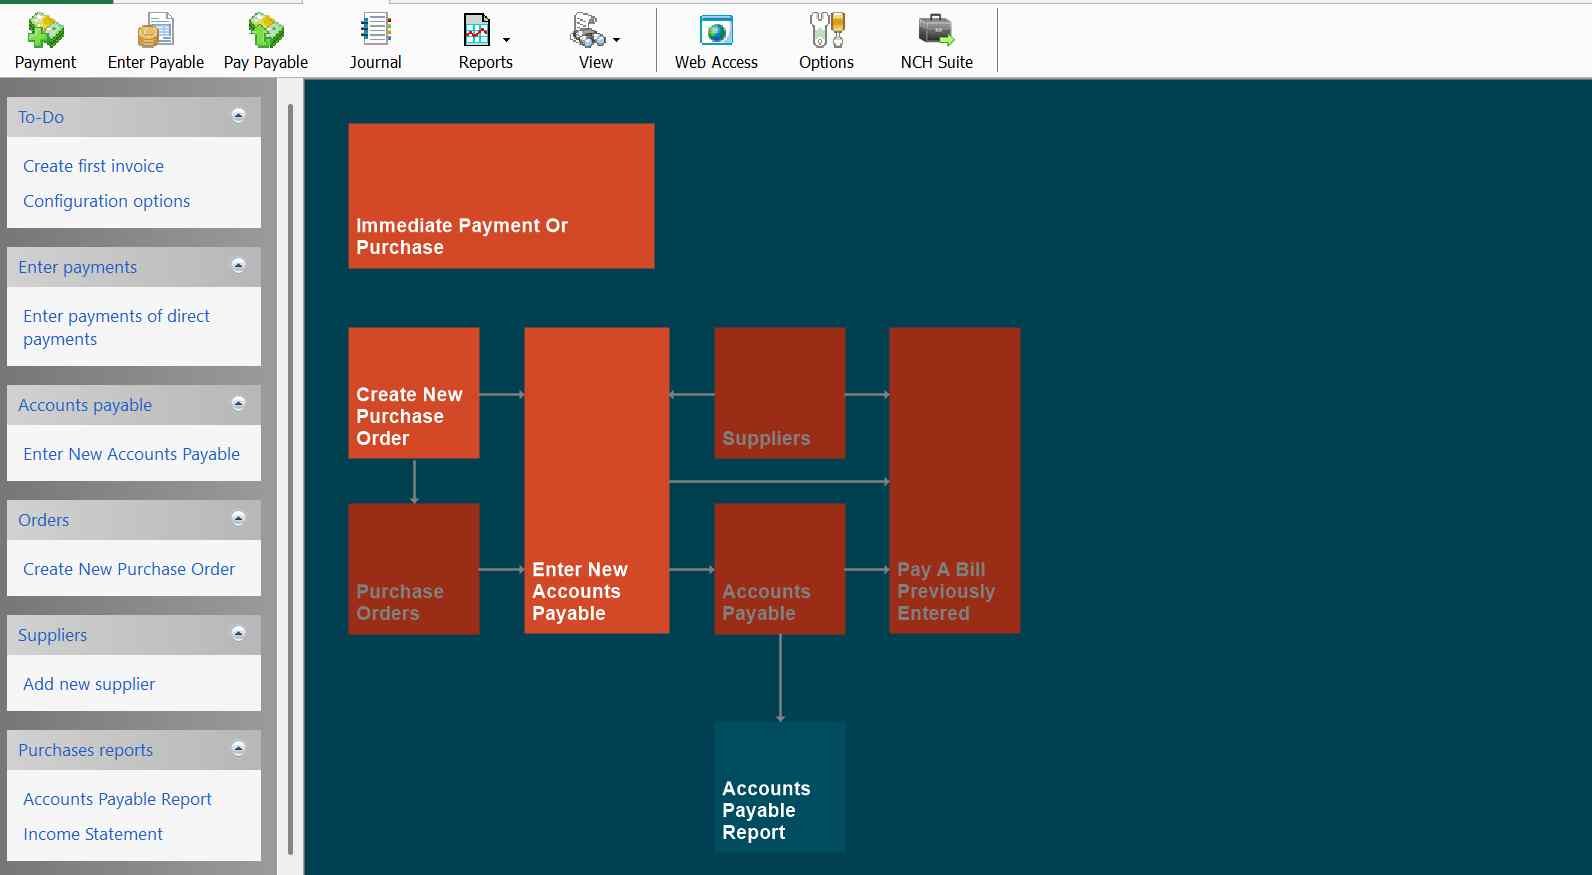Open the Options settings icon

coord(826,40)
